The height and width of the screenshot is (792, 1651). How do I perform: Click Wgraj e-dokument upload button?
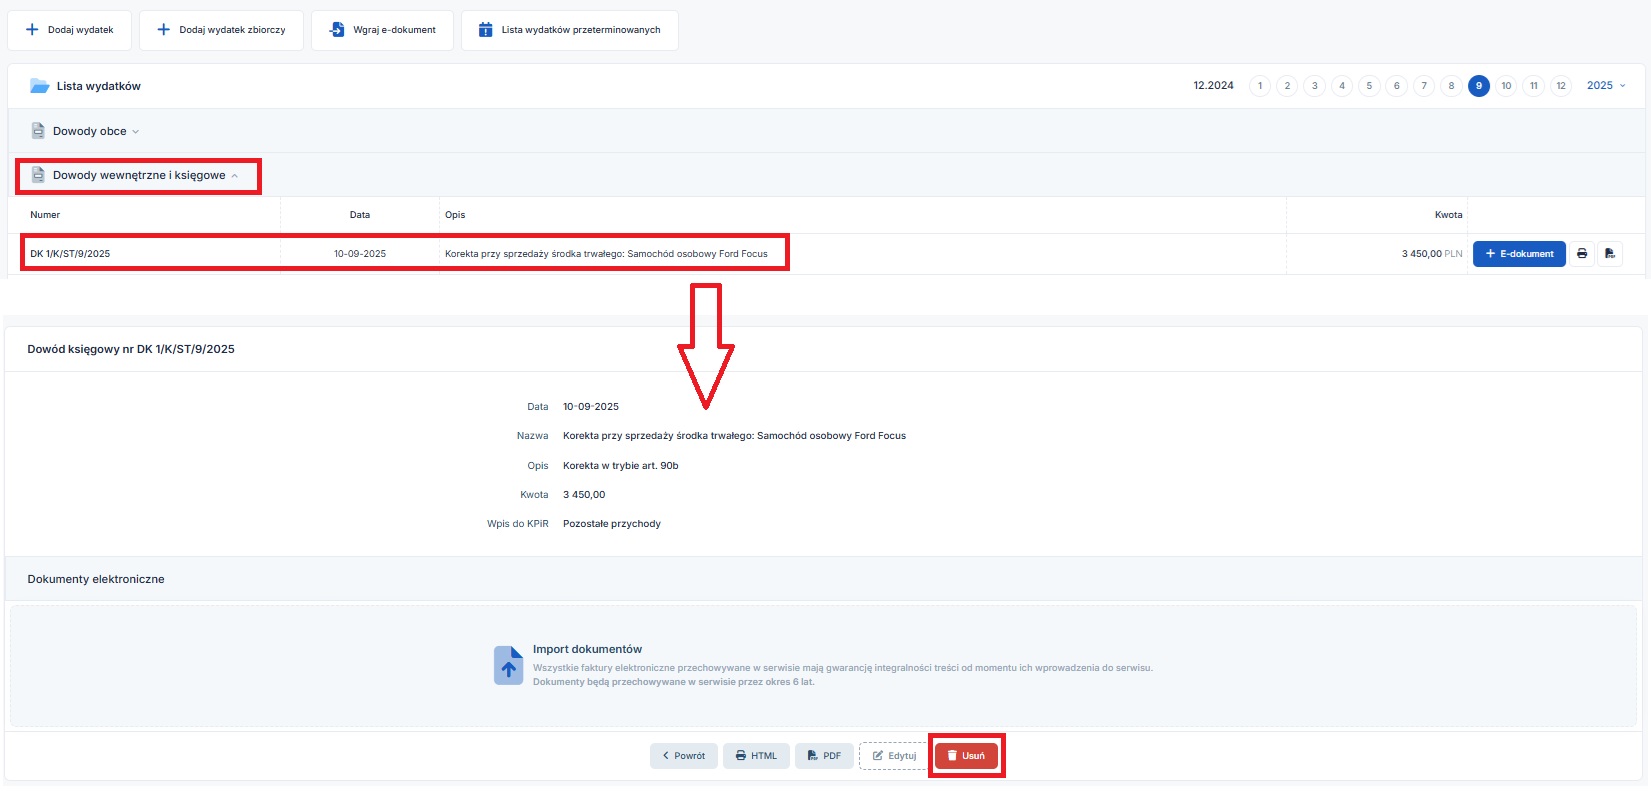[x=382, y=30]
